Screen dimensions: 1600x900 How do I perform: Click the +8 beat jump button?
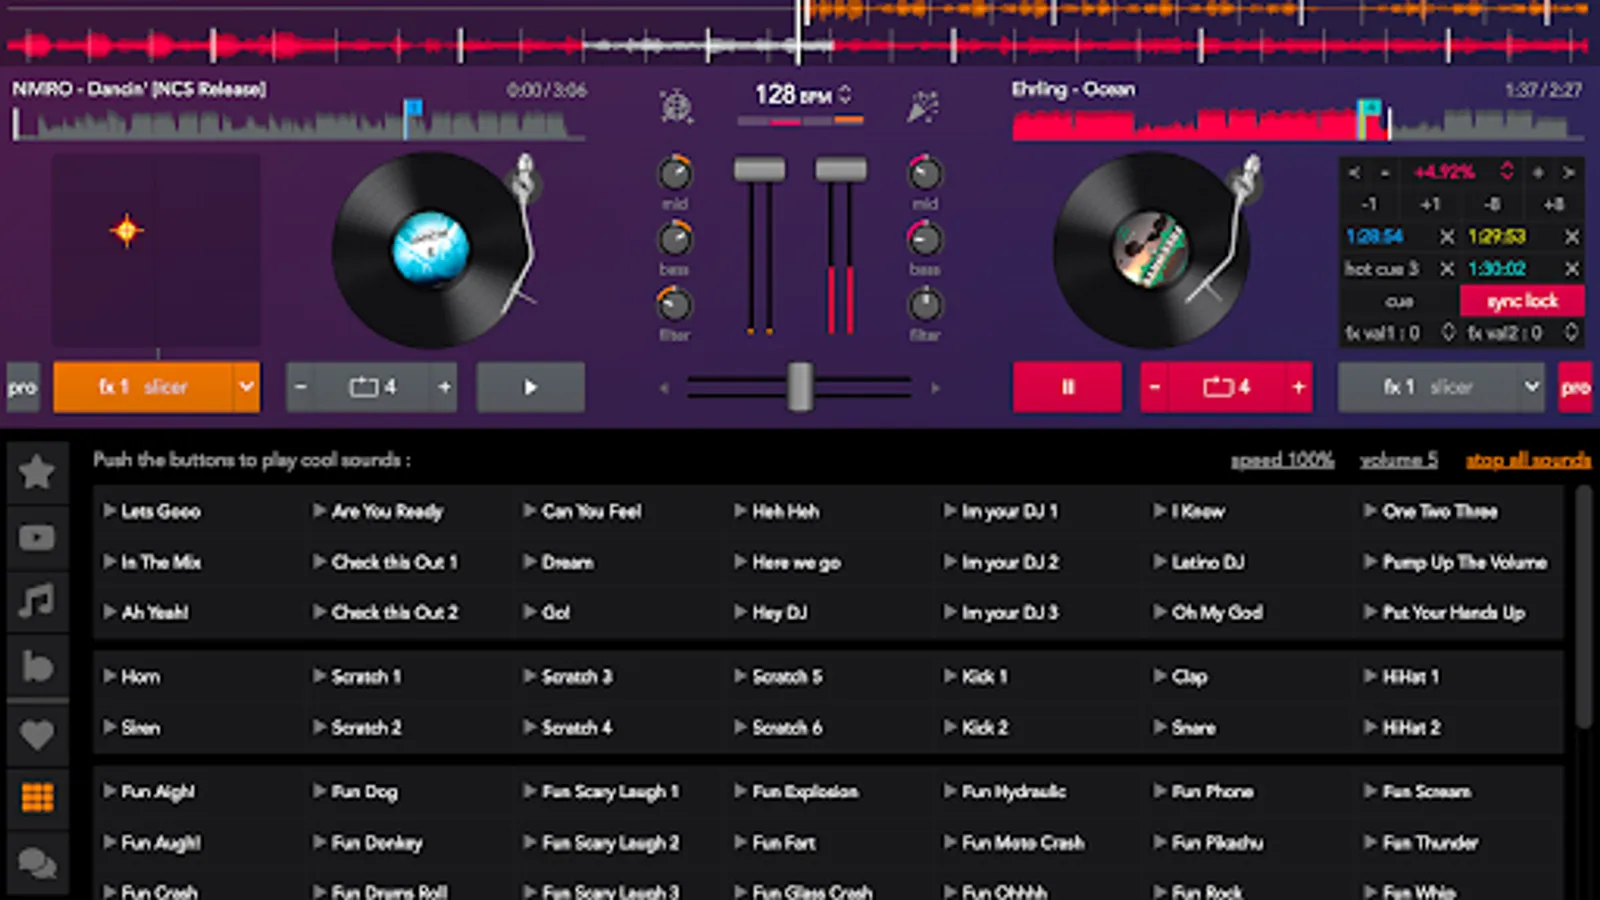tap(1553, 204)
